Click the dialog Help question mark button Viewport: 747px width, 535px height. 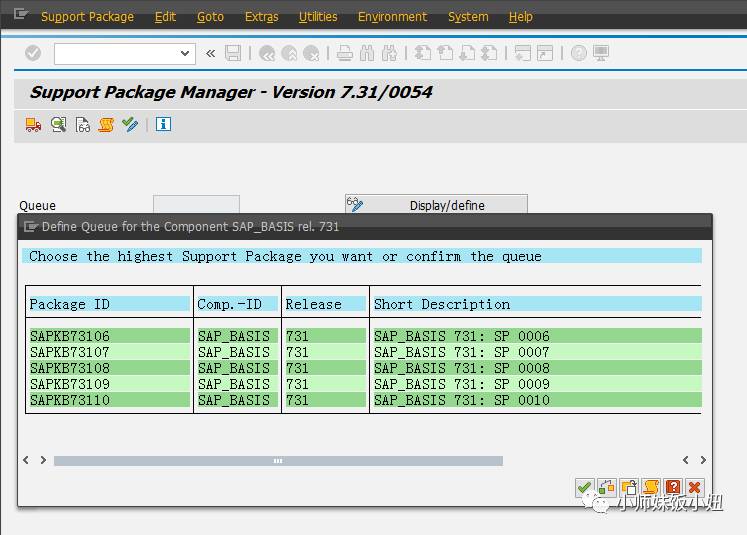click(x=673, y=487)
